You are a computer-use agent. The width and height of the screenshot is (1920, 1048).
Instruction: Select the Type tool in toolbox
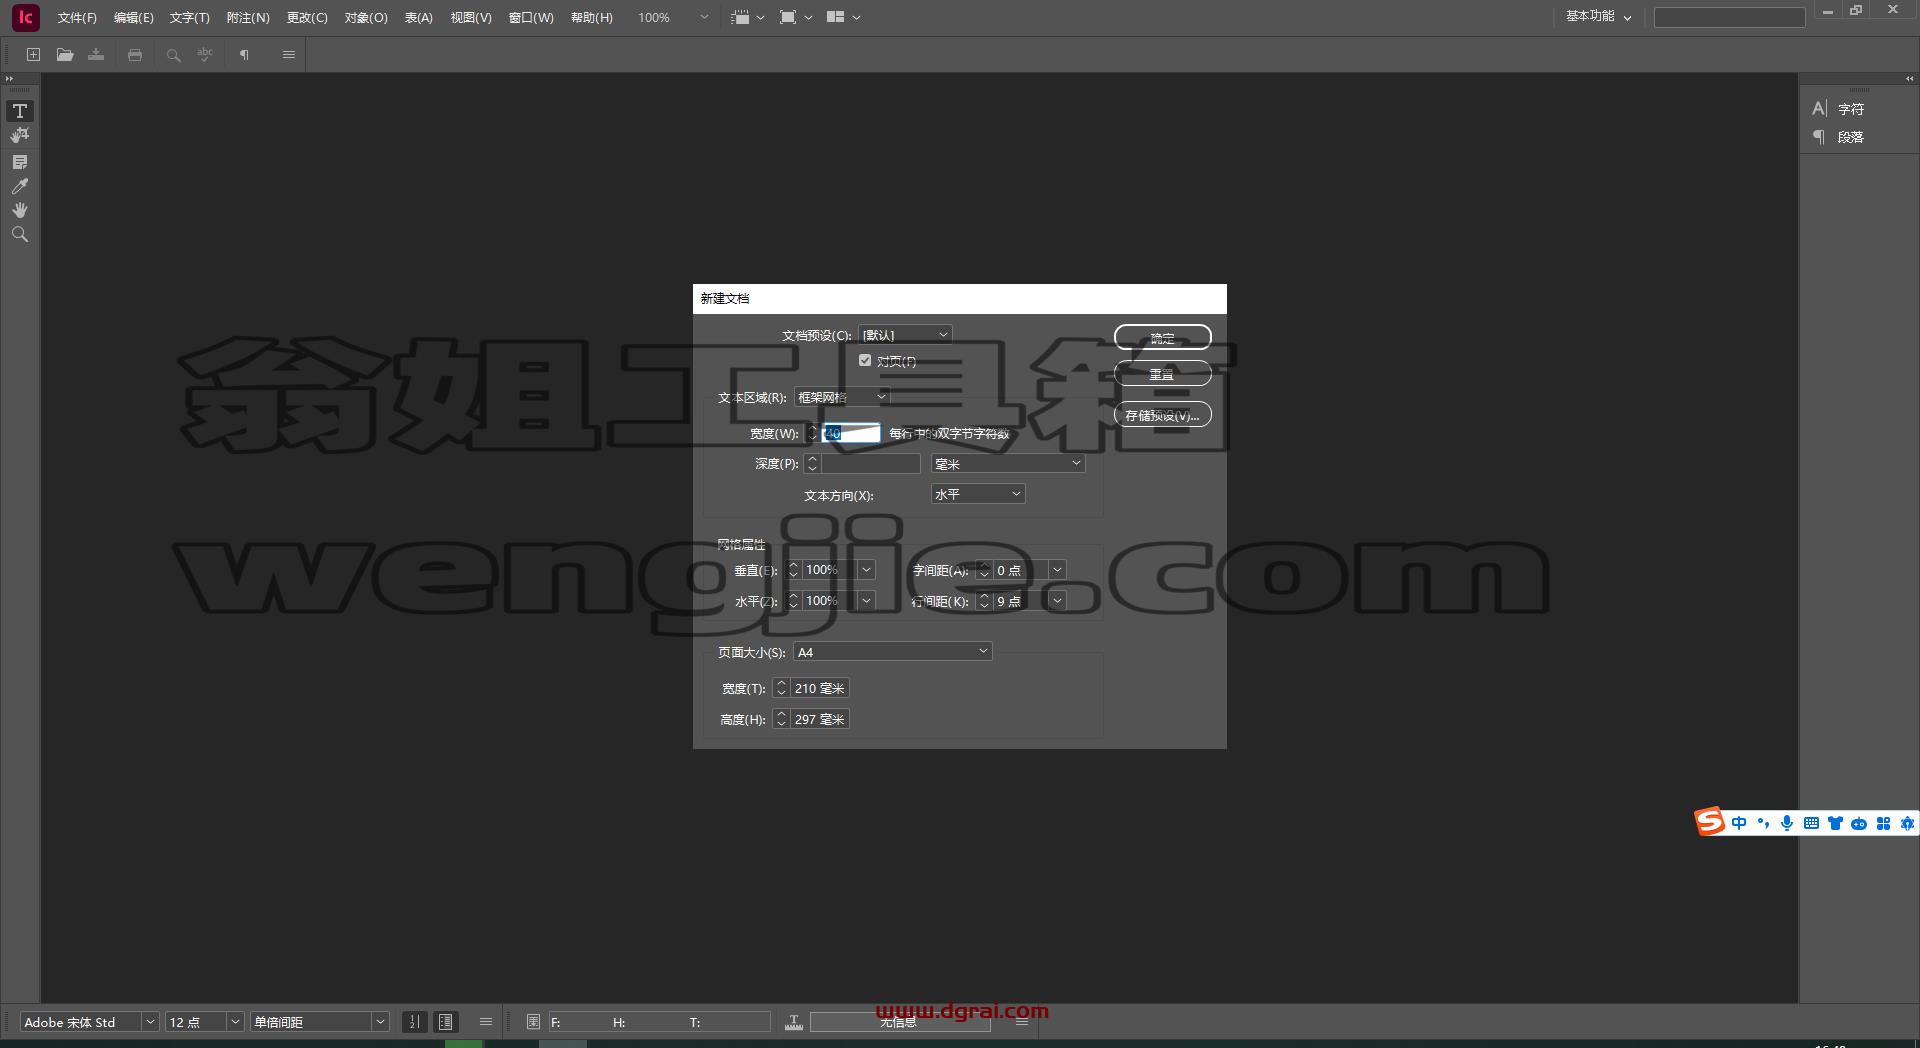20,111
